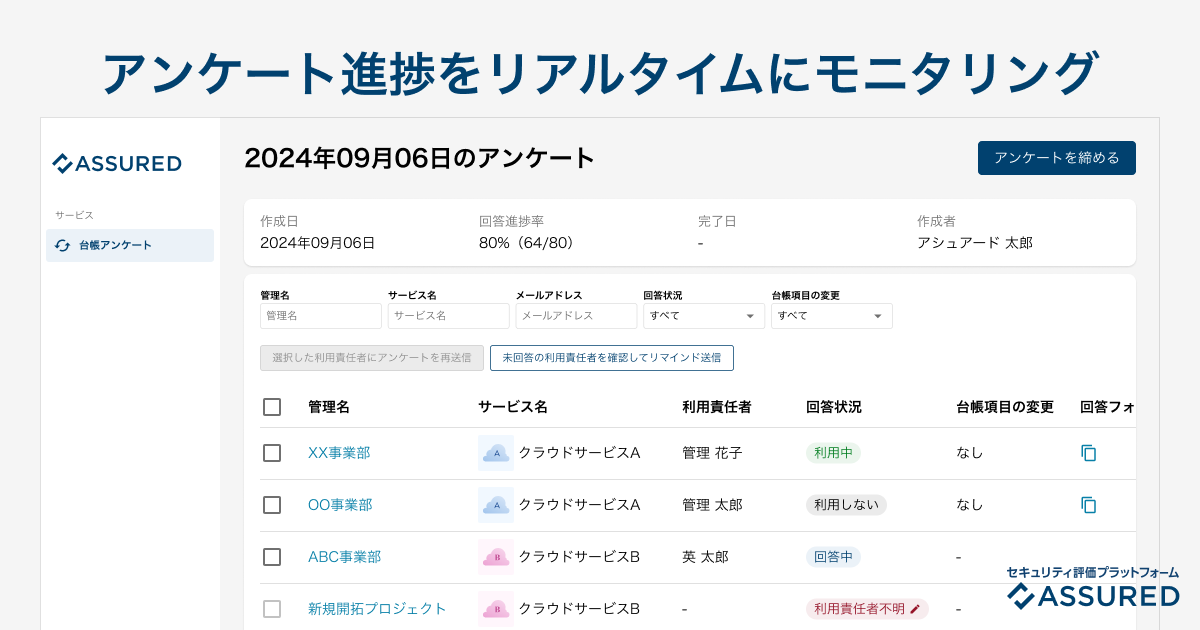Click the 利用中 status badge

[833, 453]
